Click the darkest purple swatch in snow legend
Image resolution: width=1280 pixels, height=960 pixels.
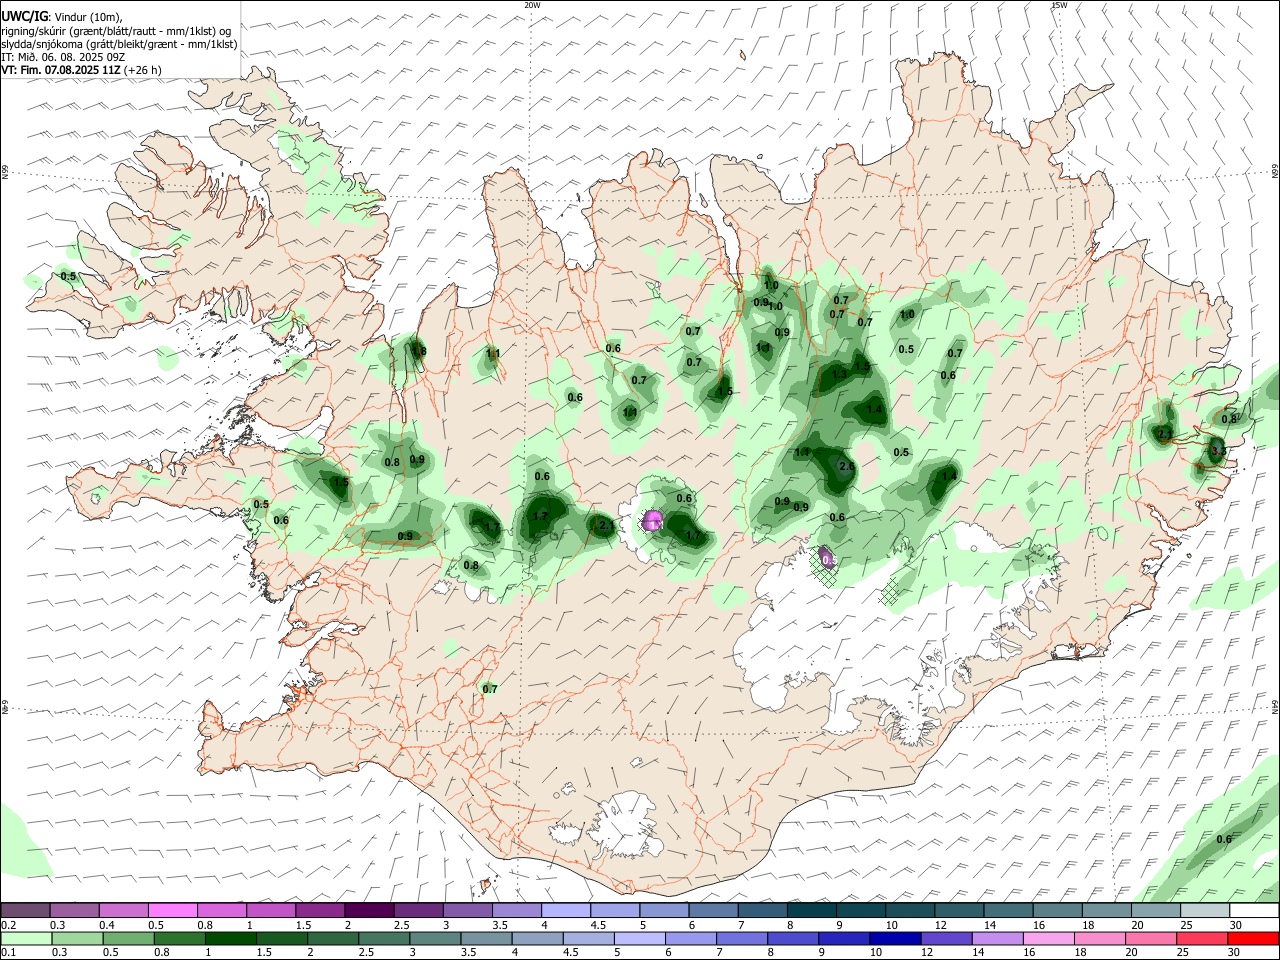(368, 910)
